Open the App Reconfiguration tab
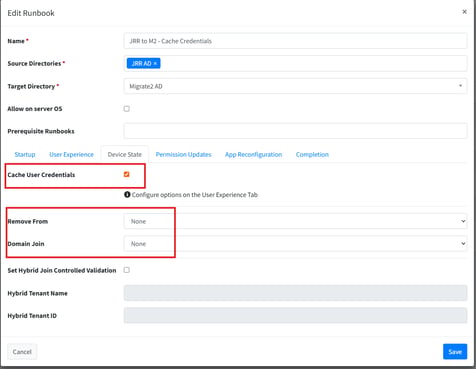This screenshot has width=476, height=369. (253, 154)
